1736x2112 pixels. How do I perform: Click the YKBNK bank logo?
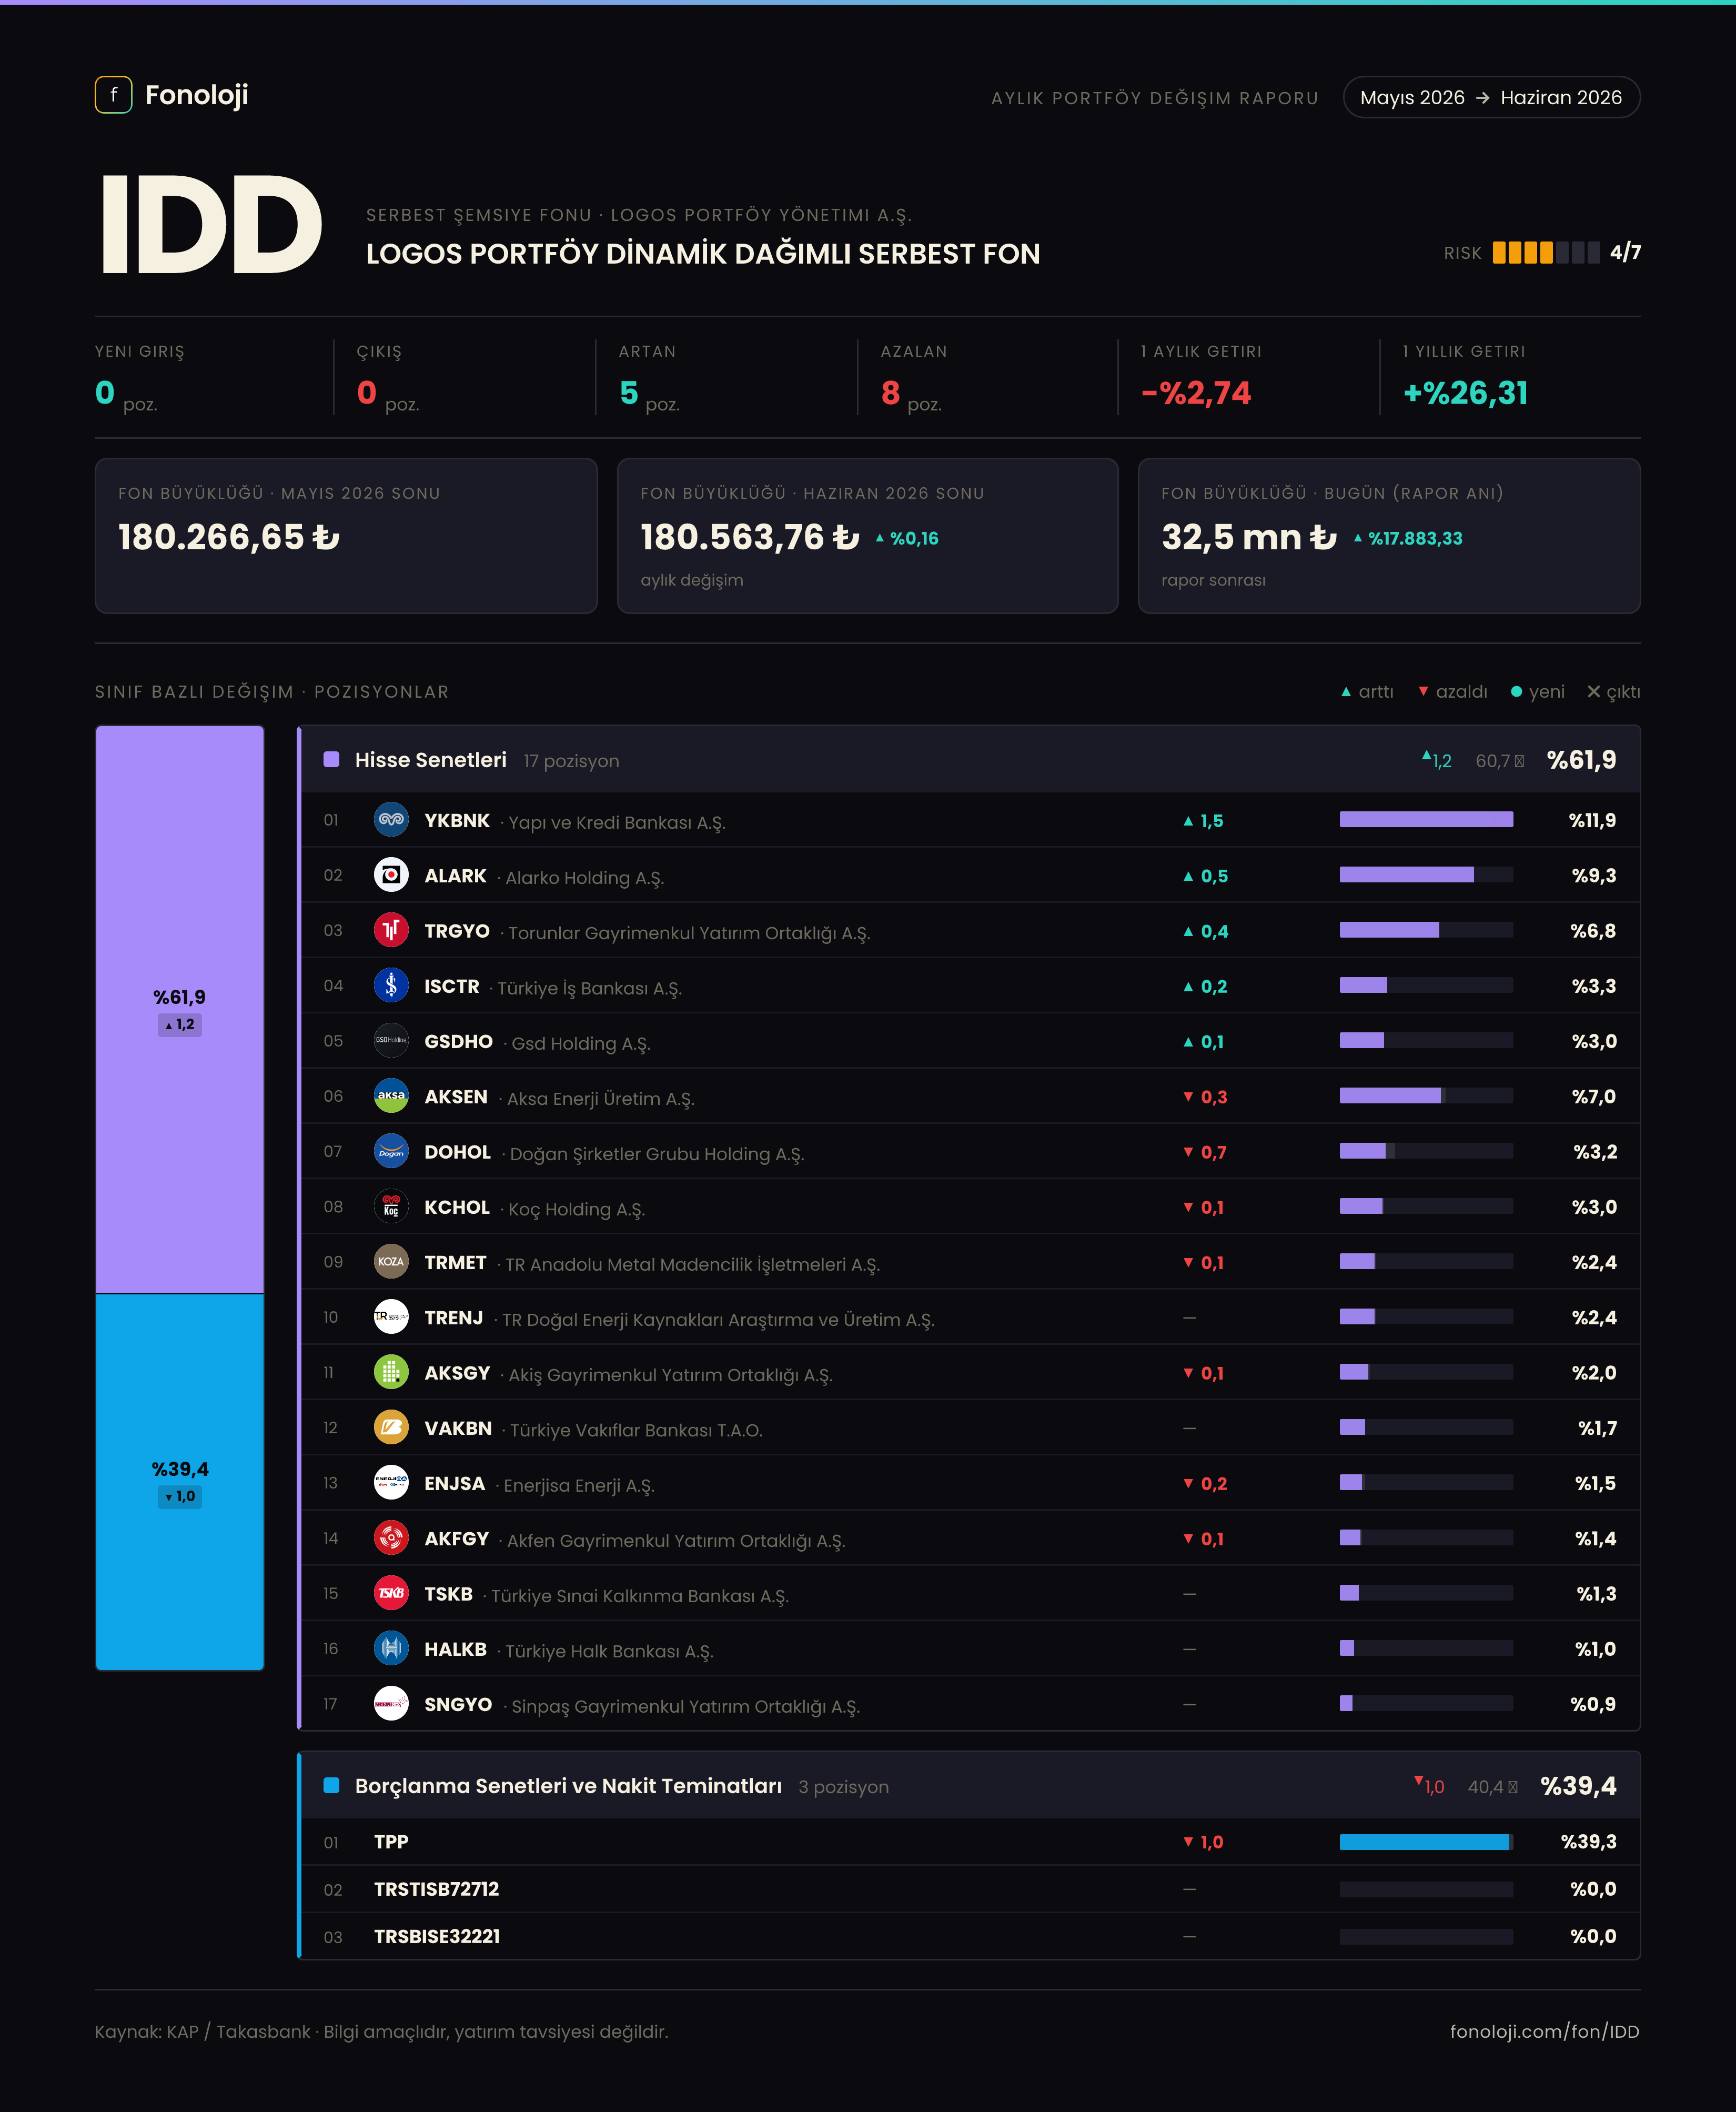click(x=391, y=820)
